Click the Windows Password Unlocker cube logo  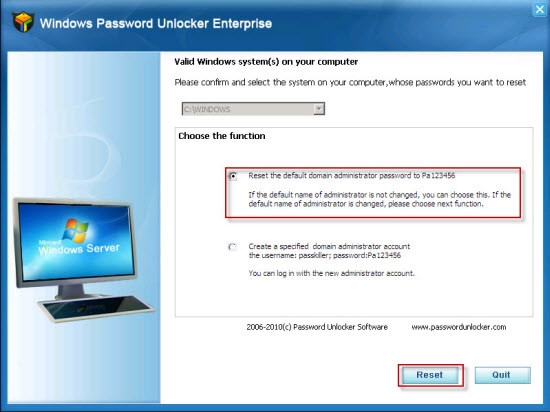point(23,22)
